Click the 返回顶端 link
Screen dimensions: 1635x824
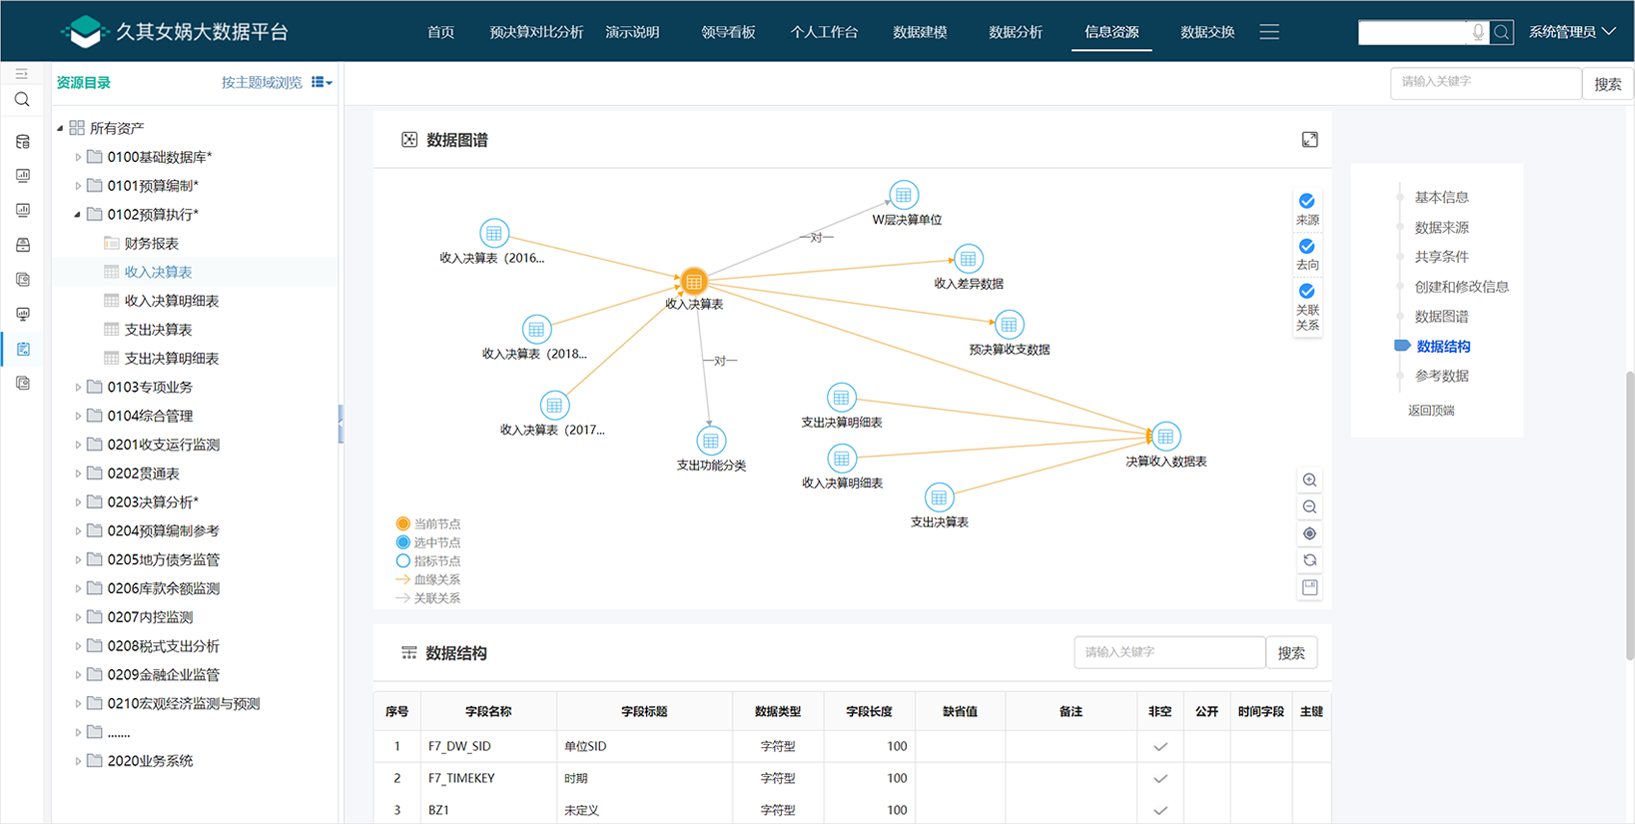click(x=1431, y=410)
